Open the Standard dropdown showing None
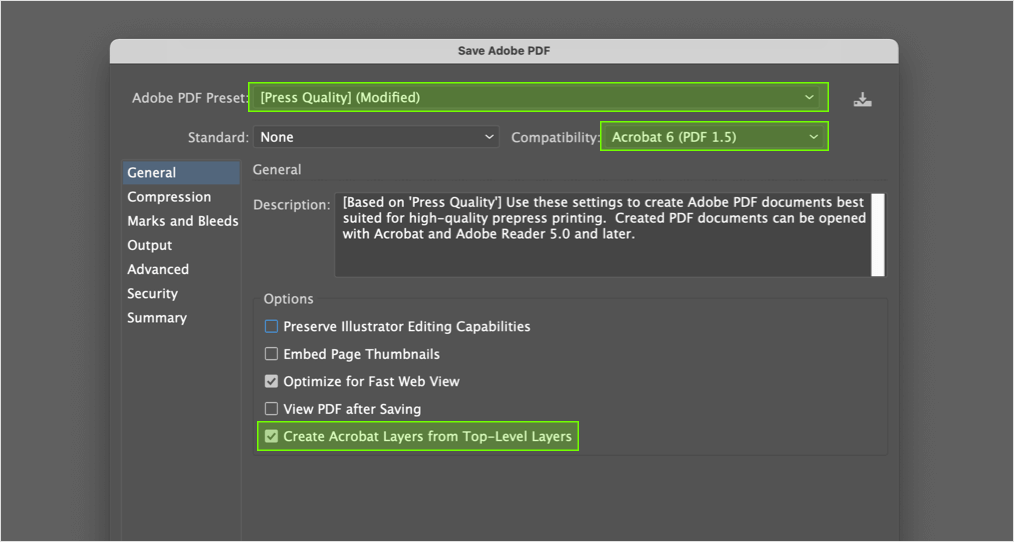1014x542 pixels. click(x=376, y=137)
